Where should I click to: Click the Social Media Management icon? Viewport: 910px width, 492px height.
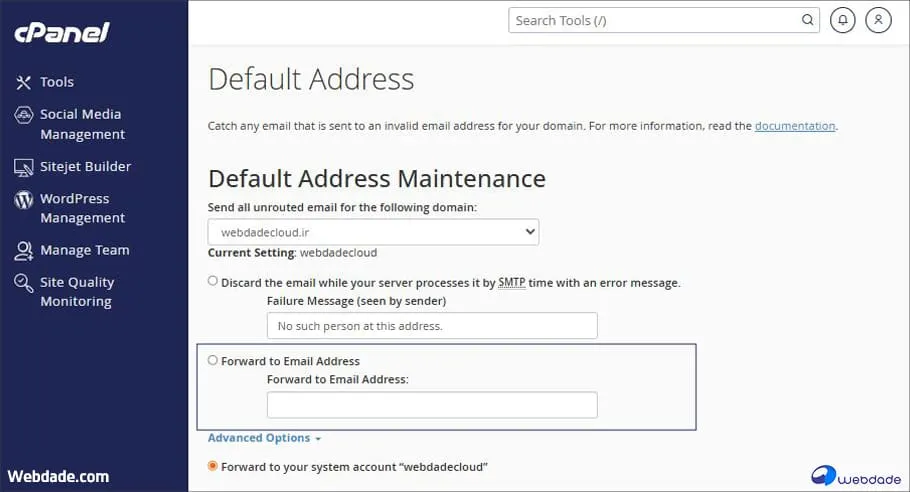point(24,115)
